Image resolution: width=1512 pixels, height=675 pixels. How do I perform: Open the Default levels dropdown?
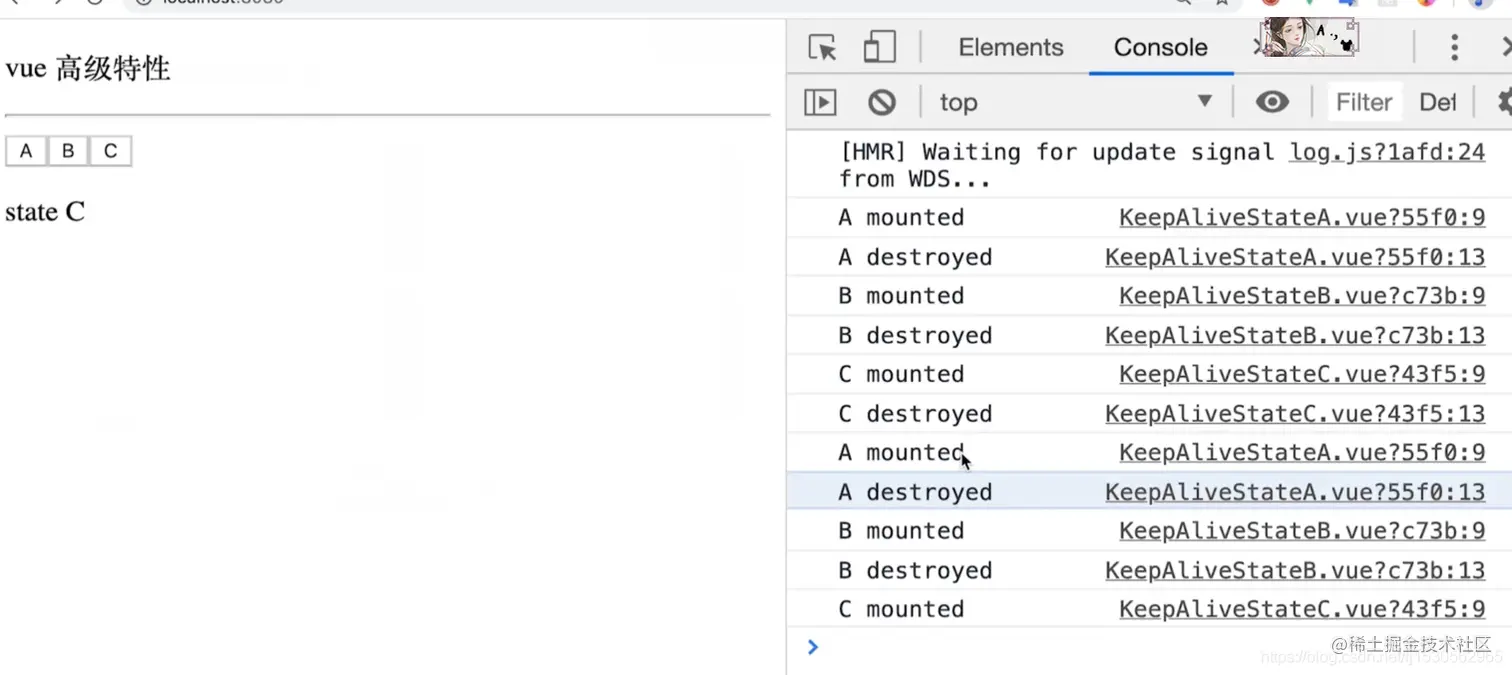pyautogui.click(x=1437, y=102)
